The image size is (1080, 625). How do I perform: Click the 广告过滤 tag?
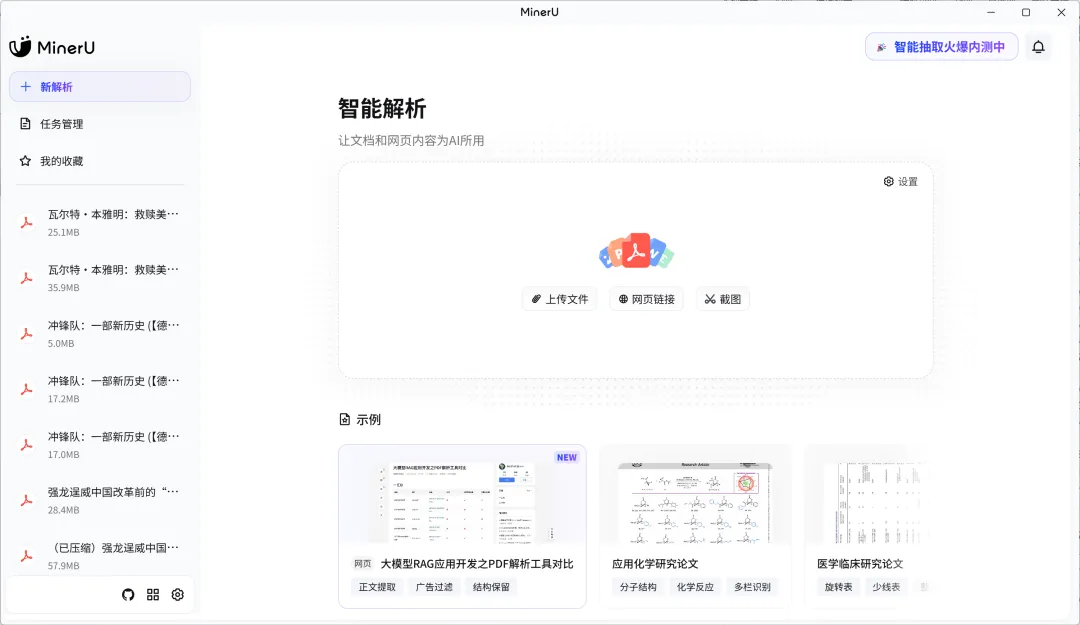(435, 587)
